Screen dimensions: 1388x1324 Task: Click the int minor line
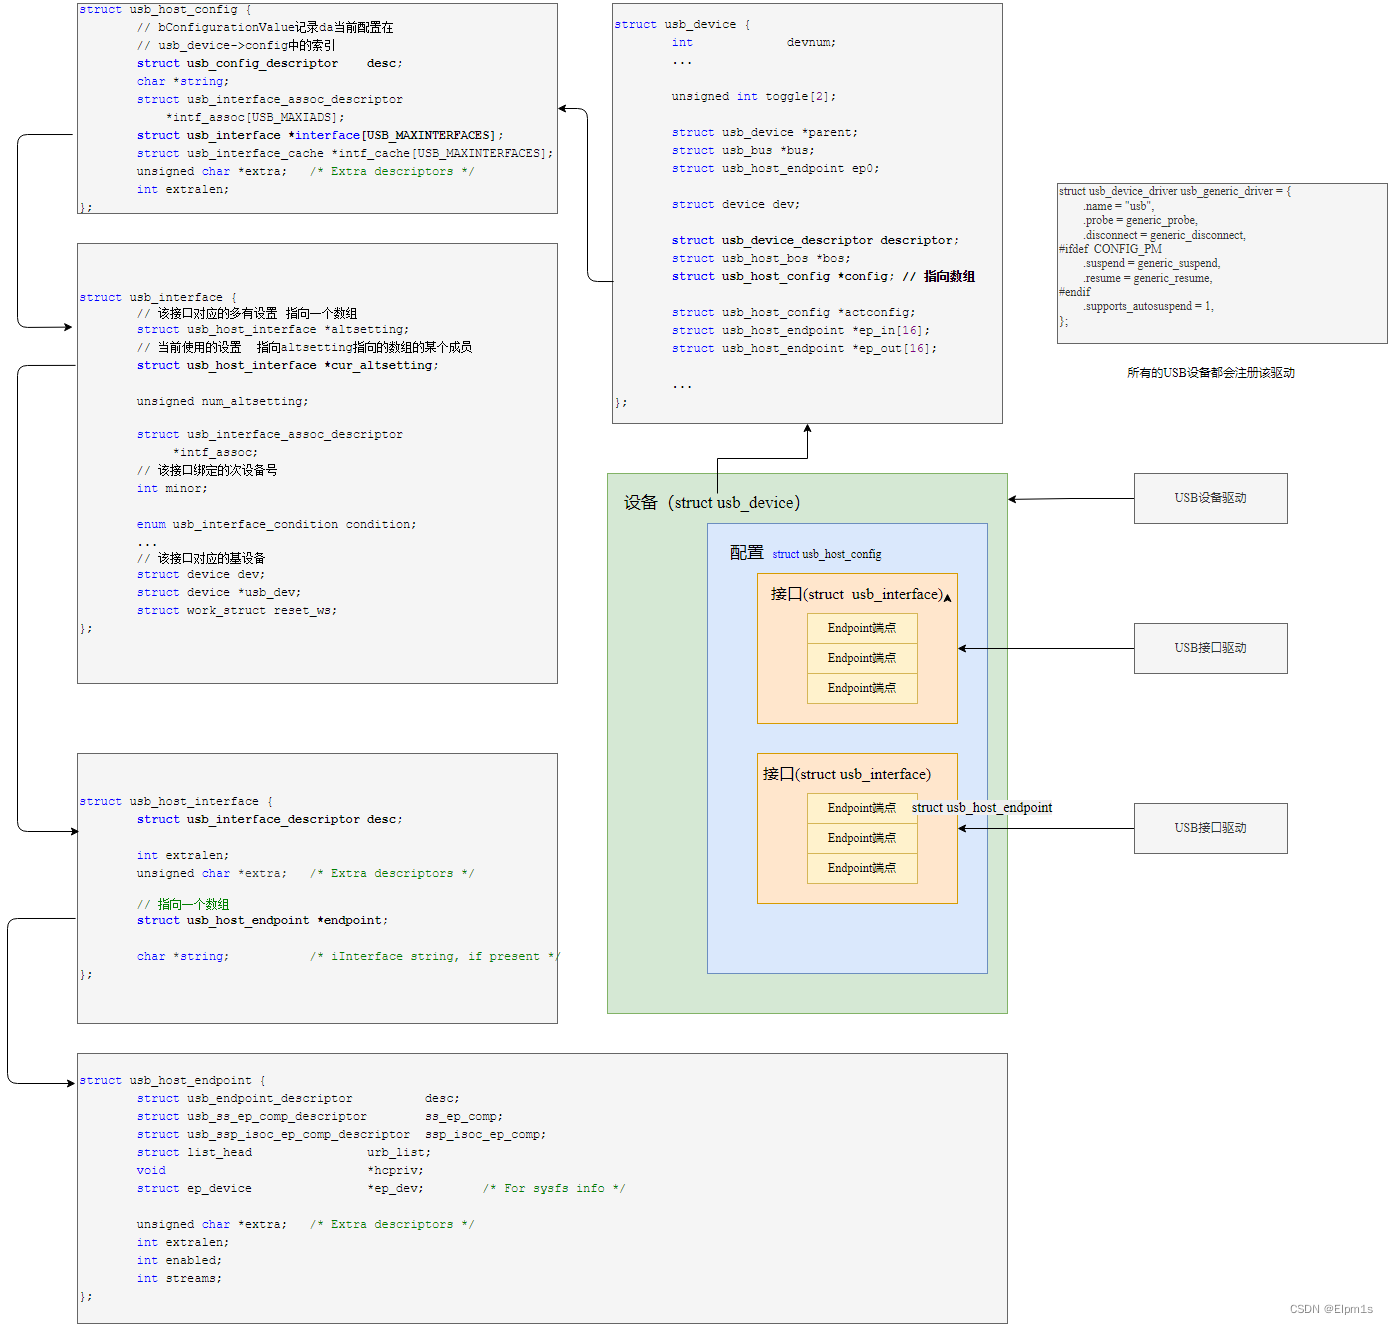(x=172, y=488)
